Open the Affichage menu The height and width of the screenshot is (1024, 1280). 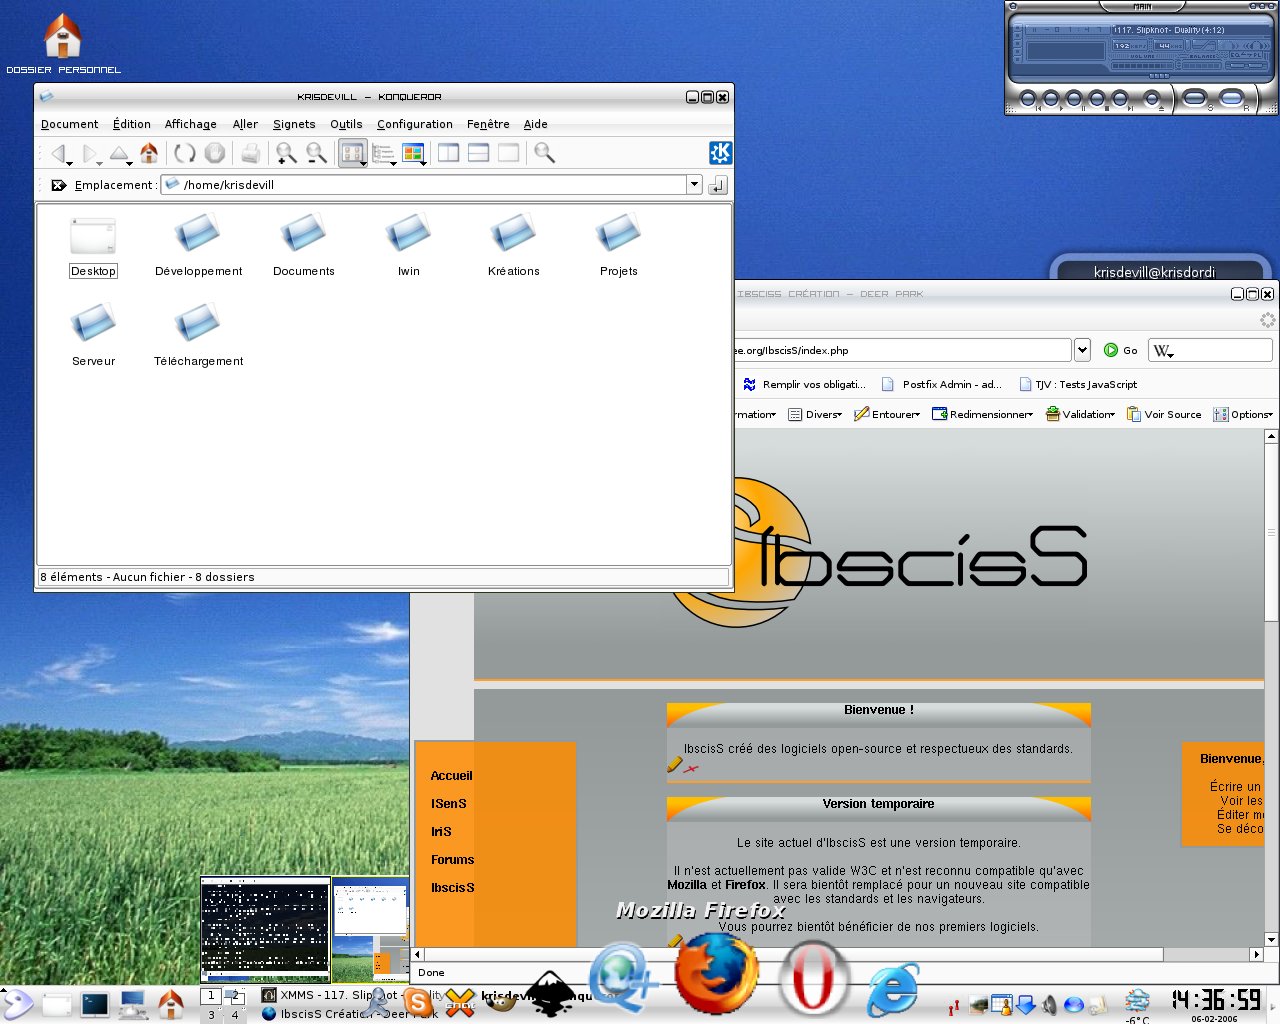click(191, 124)
